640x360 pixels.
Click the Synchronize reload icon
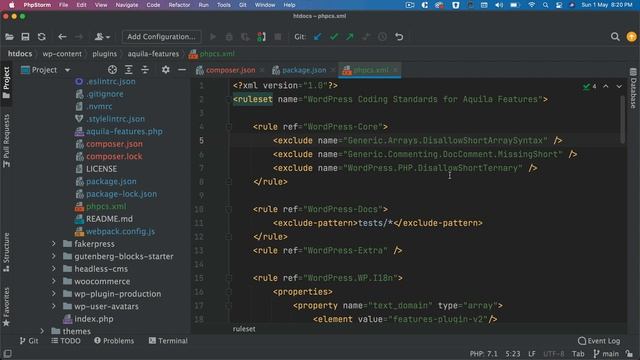click(42, 37)
